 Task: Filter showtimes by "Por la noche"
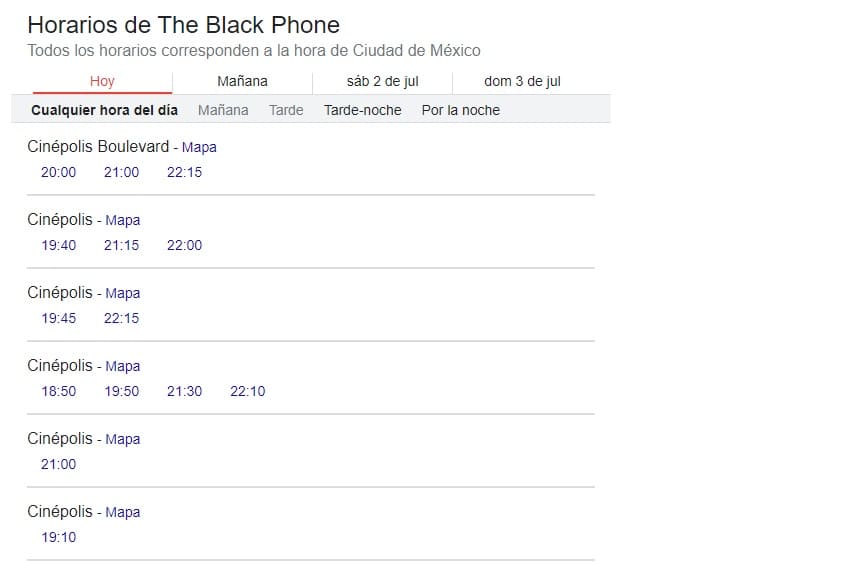pyautogui.click(x=460, y=110)
